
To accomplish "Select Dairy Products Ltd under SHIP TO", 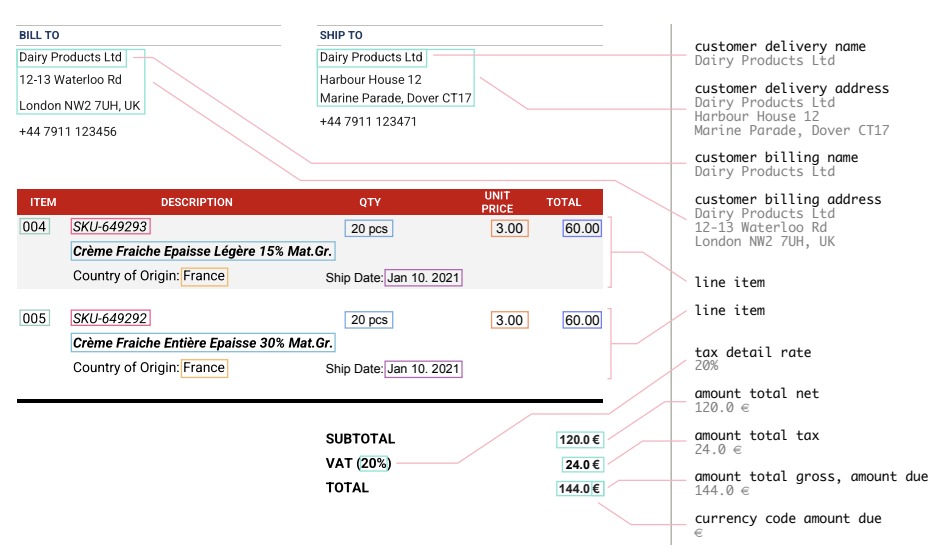I will 371,57.
